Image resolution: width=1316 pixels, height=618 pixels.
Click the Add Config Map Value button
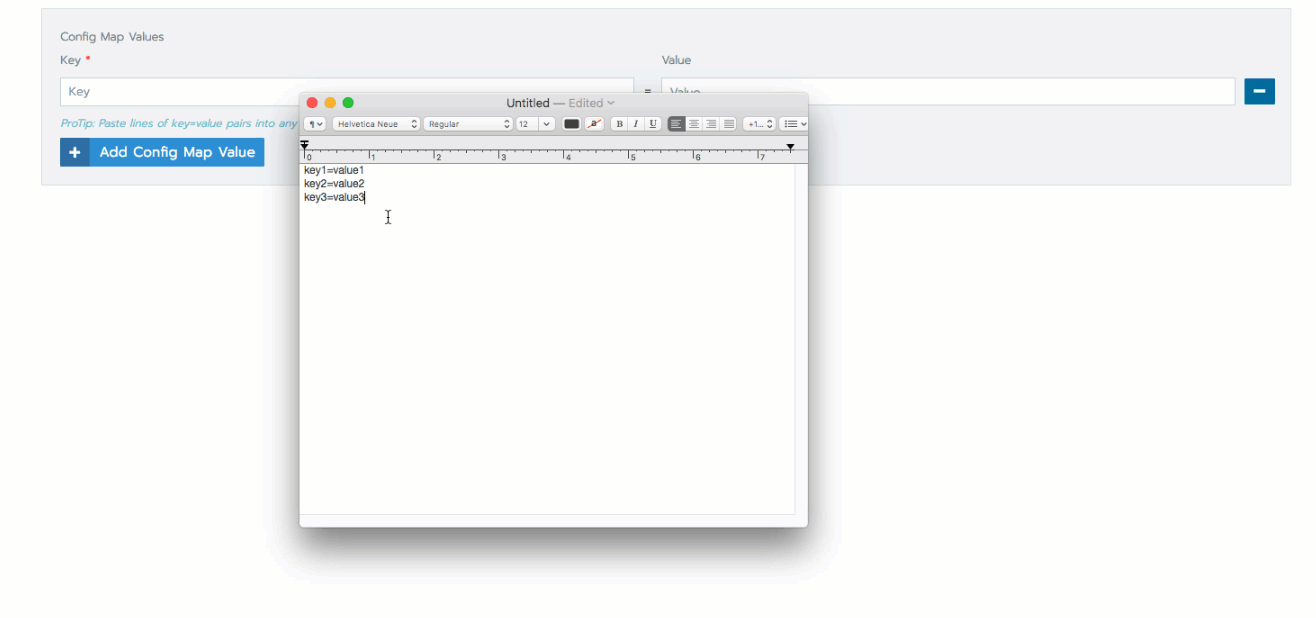161,151
